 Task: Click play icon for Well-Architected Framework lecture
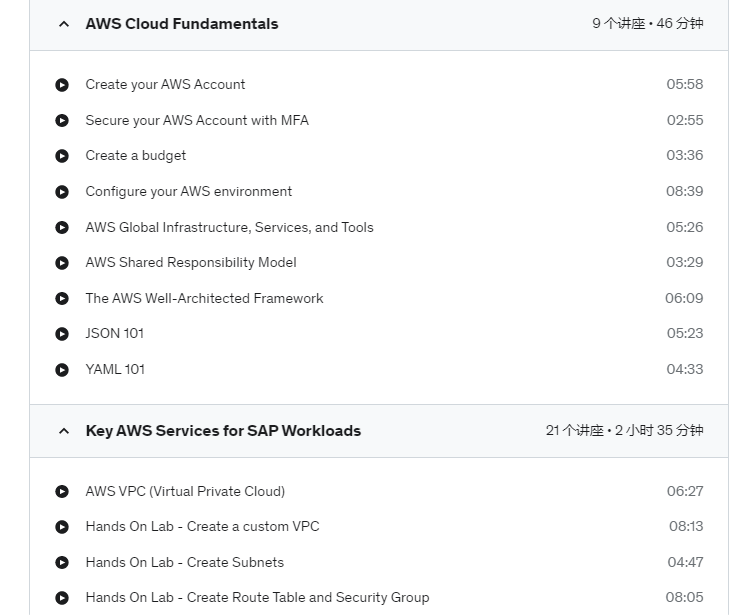click(62, 299)
